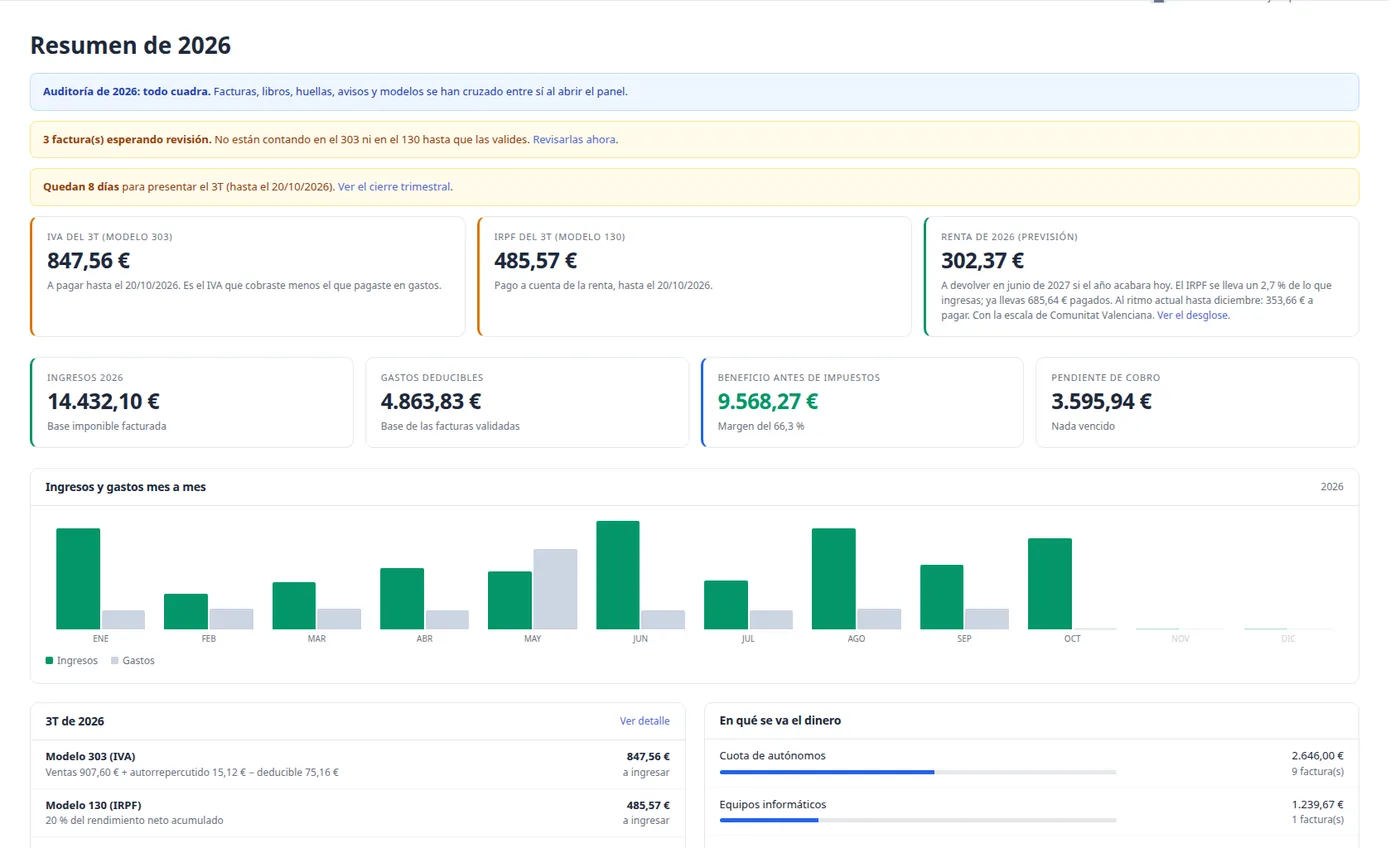Select the Renta de 2026 amount 302,37 €
Image resolution: width=1400 pixels, height=848 pixels.
(x=983, y=261)
